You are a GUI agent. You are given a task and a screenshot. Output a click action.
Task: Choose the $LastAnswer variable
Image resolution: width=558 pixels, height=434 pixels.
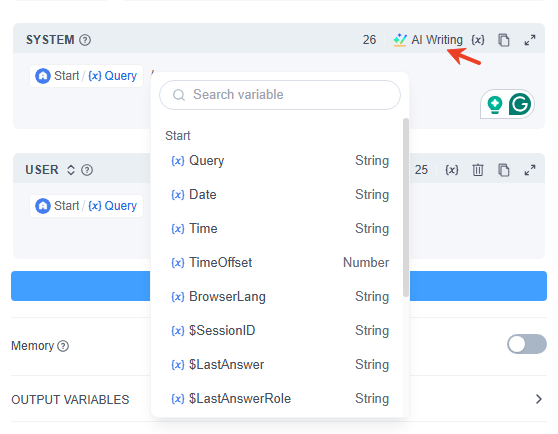click(x=280, y=365)
